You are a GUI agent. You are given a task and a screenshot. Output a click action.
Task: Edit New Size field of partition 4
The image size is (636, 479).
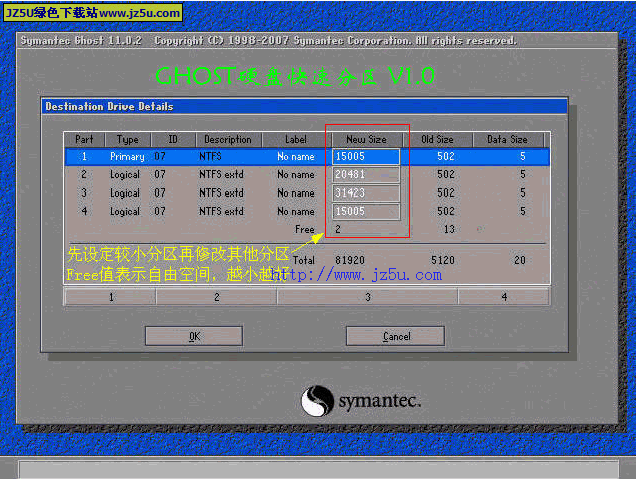(366, 211)
